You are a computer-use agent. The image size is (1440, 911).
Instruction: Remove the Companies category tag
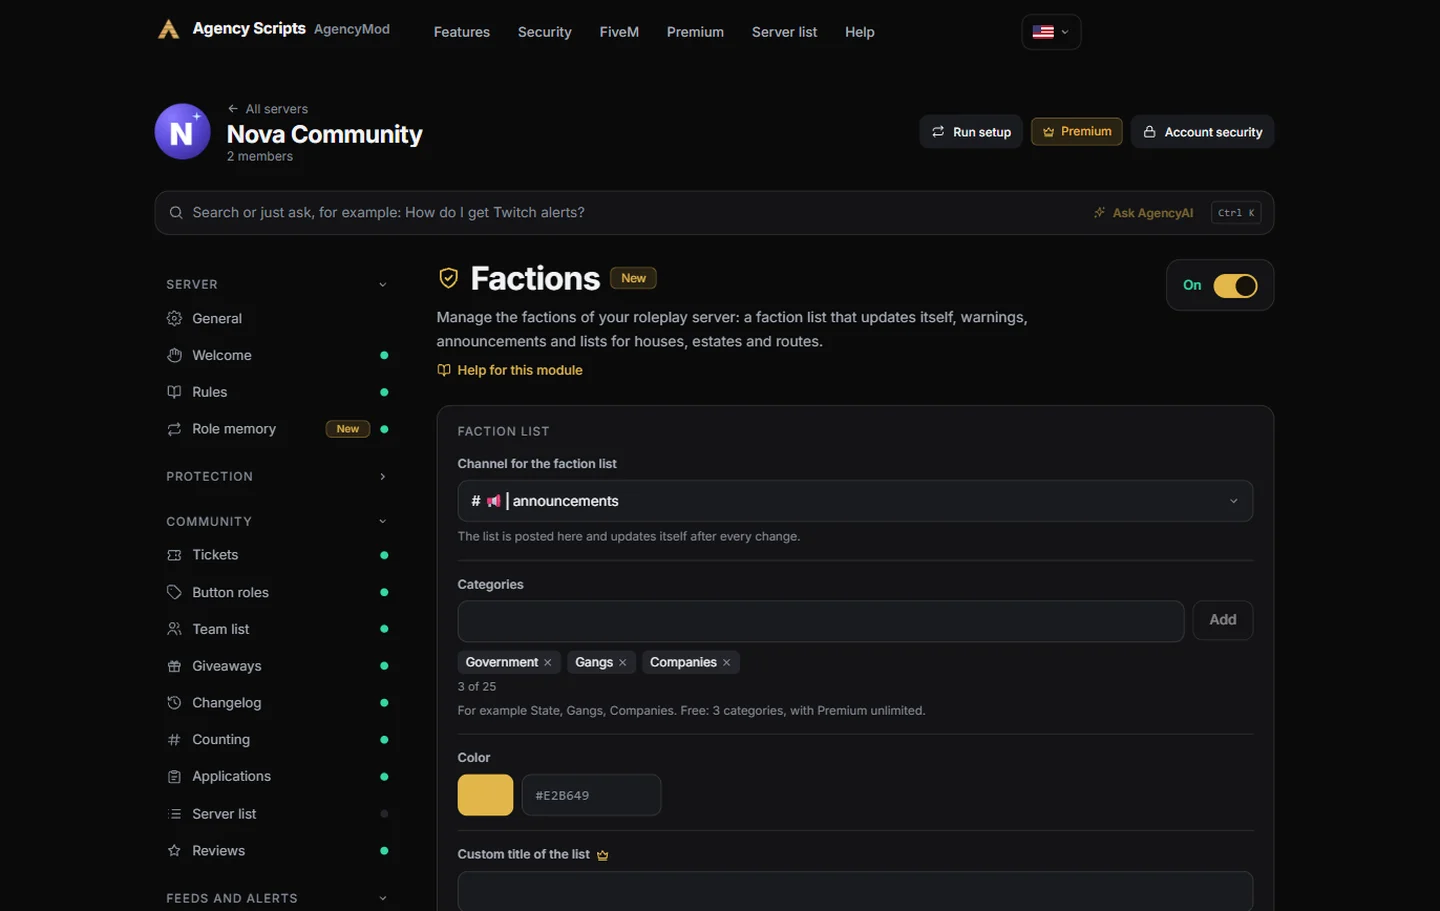(x=727, y=663)
